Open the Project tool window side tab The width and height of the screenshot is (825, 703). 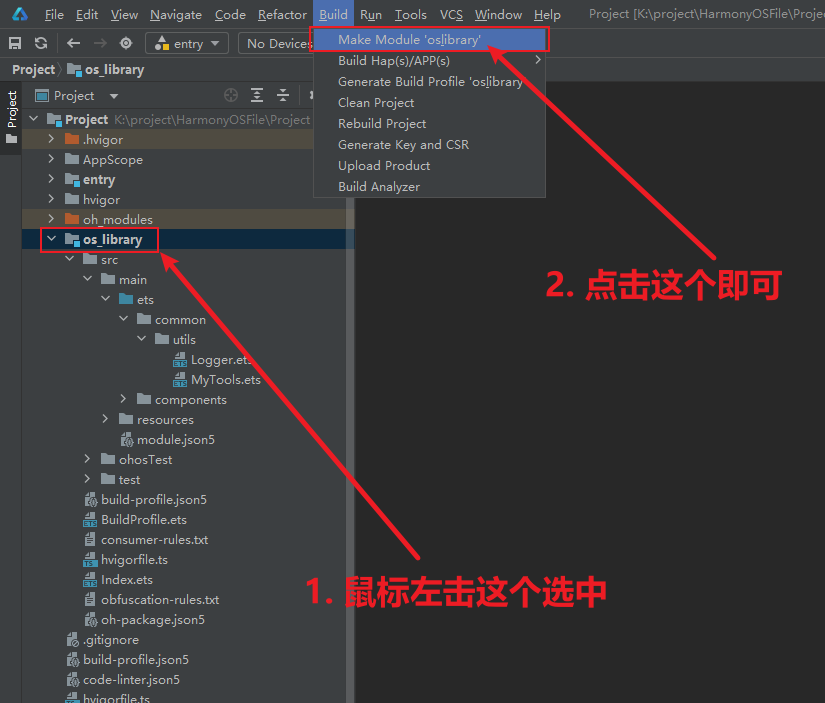click(11, 117)
